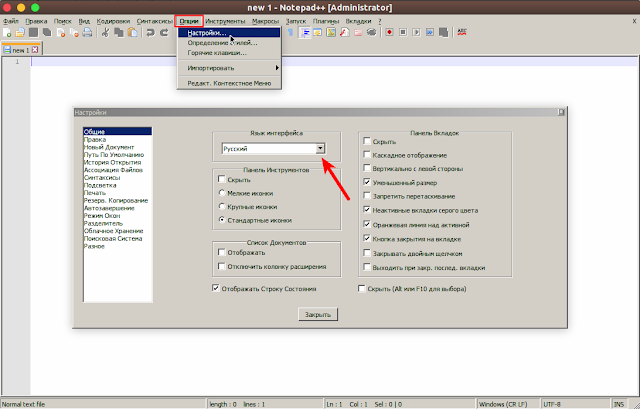Viewport: 640px width, 409px height.
Task: Click the Save recorded macro icon
Action: click(x=443, y=32)
